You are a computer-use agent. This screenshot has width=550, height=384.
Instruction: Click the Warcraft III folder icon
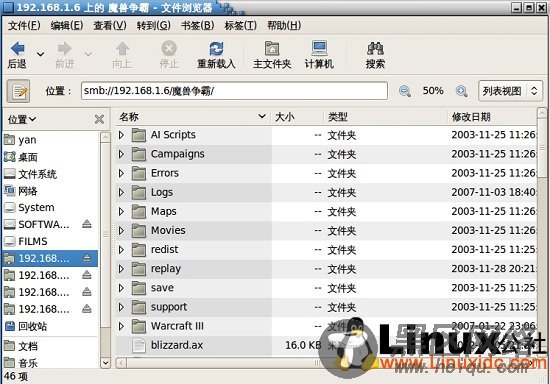pyautogui.click(x=139, y=326)
